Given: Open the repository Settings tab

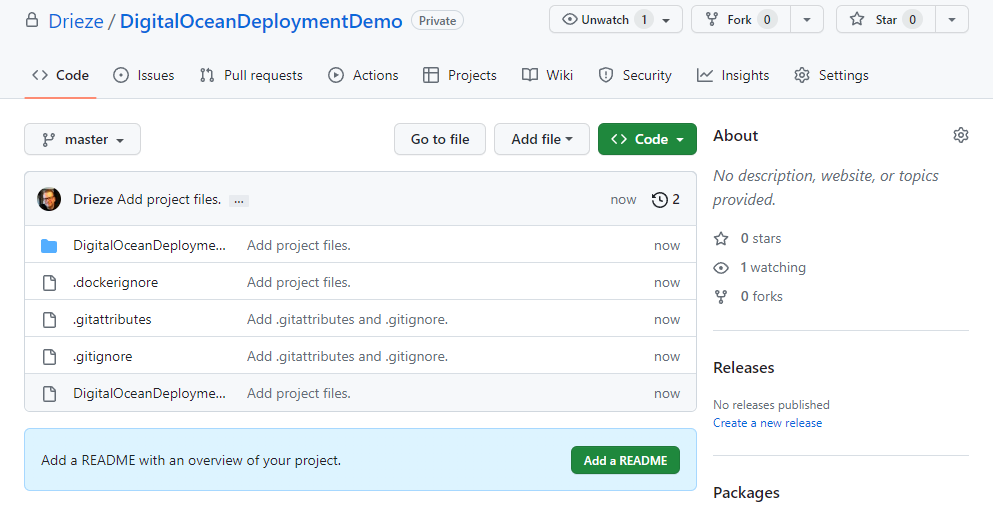Looking at the screenshot, I should 832,75.
